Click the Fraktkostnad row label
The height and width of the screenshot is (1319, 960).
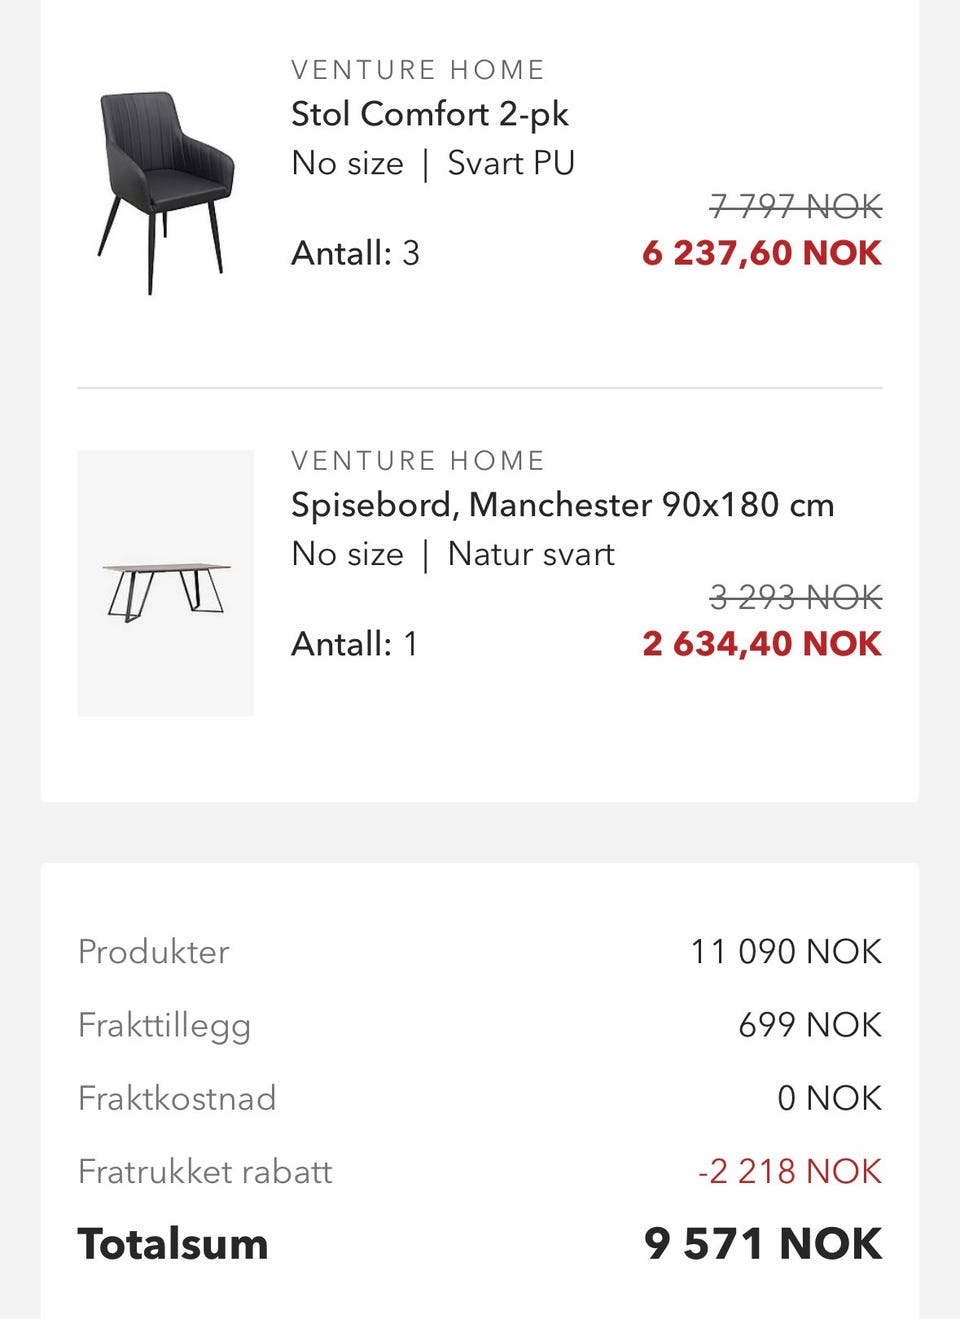(x=177, y=1098)
